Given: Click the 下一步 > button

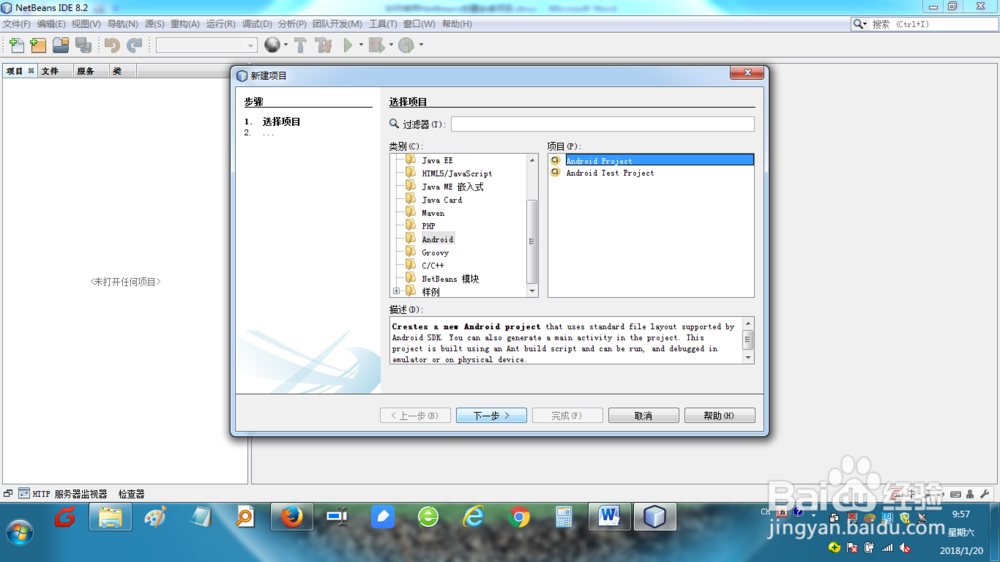Looking at the screenshot, I should coord(491,415).
